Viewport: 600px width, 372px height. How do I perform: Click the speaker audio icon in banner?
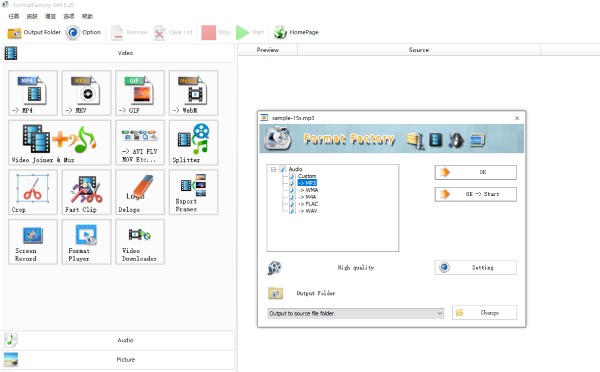point(456,140)
